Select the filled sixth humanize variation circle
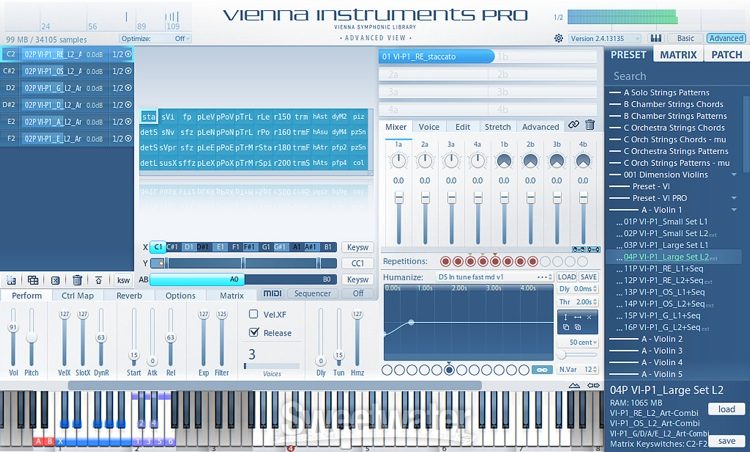 click(449, 370)
